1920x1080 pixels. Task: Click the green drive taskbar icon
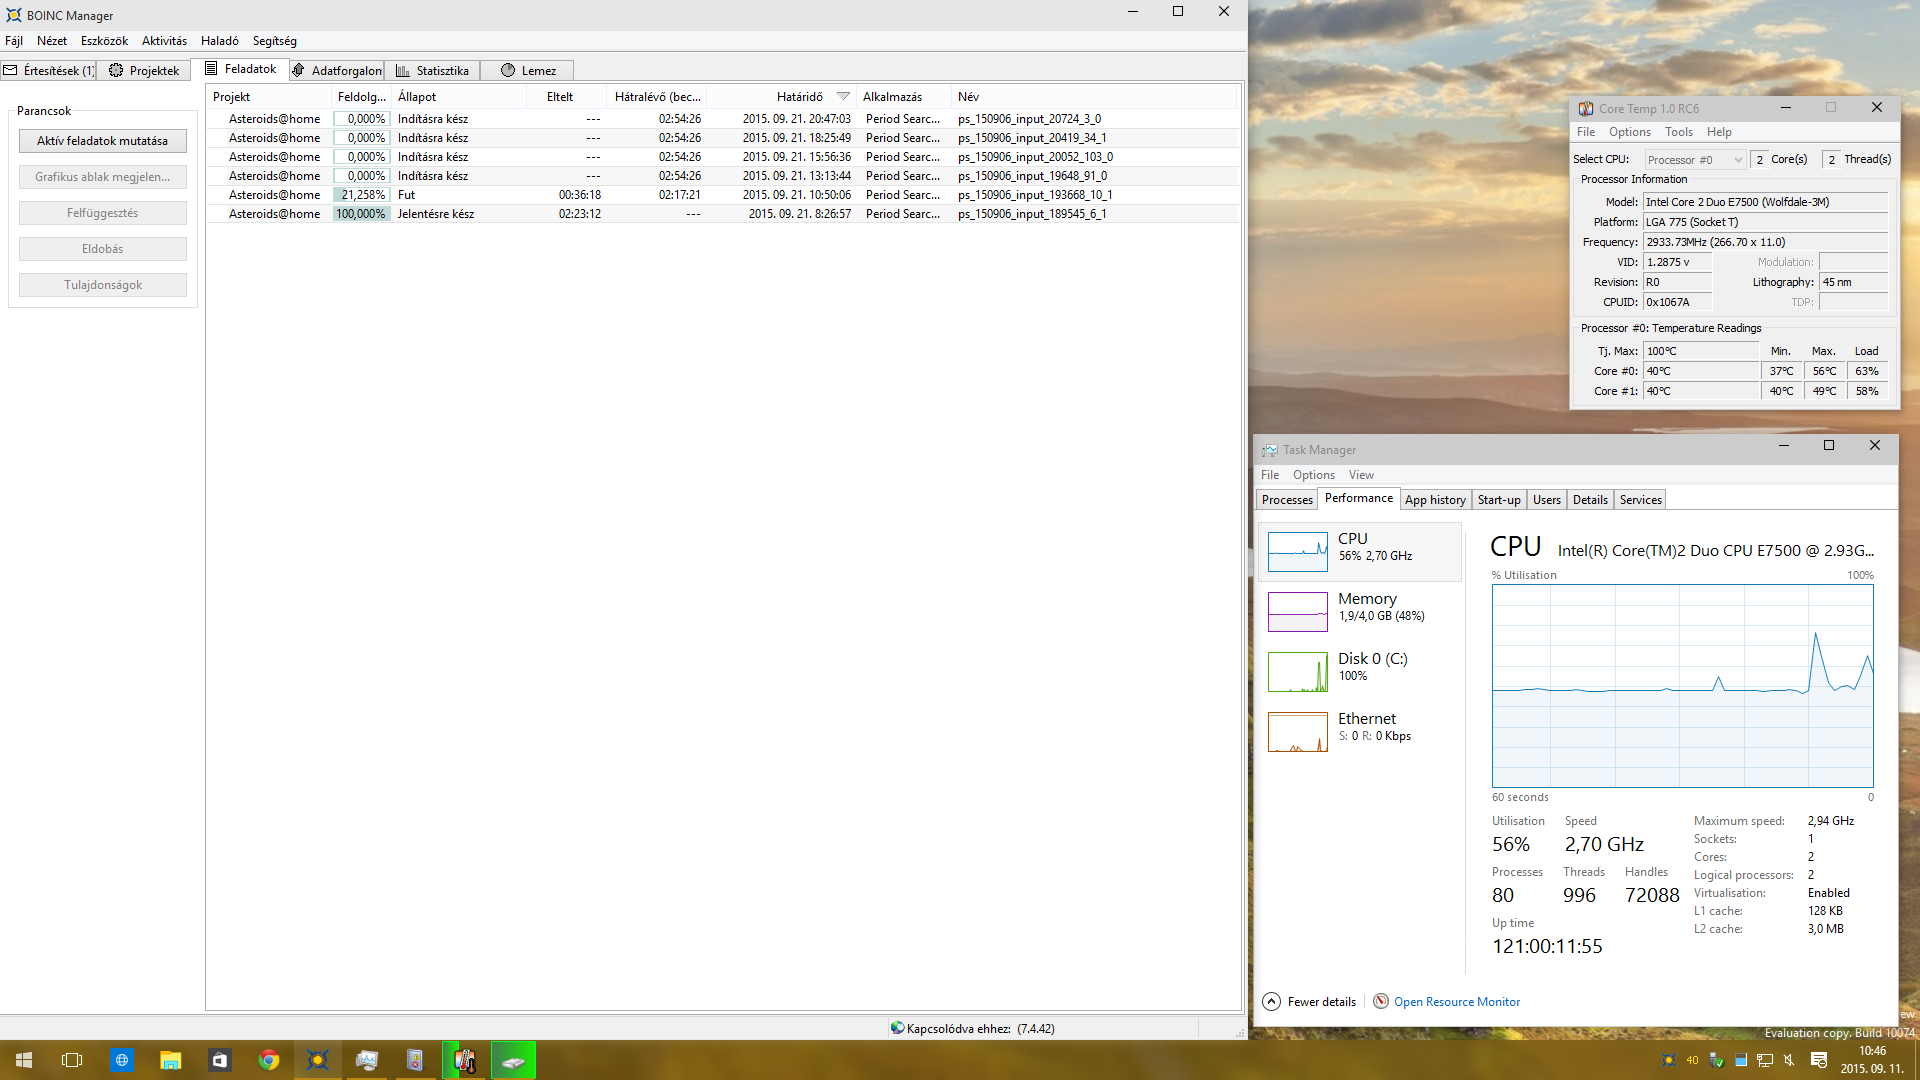point(513,1060)
